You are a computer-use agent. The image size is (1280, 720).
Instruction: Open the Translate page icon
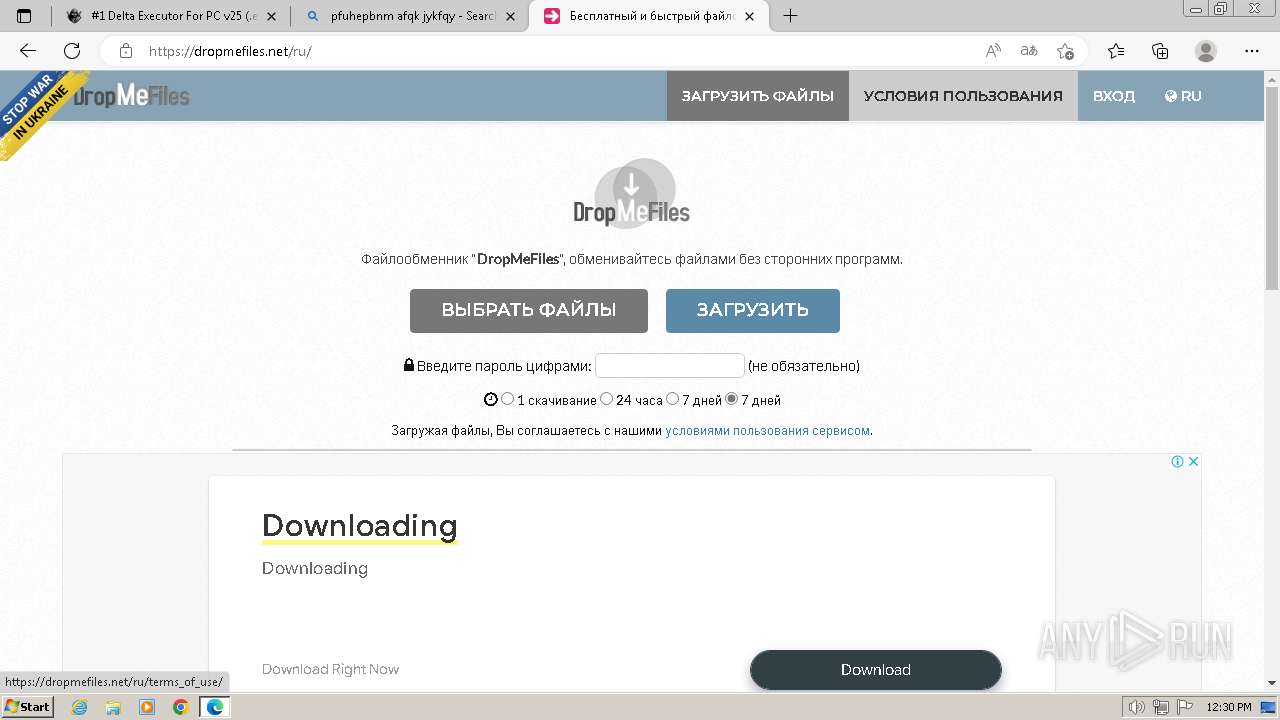click(x=1029, y=51)
